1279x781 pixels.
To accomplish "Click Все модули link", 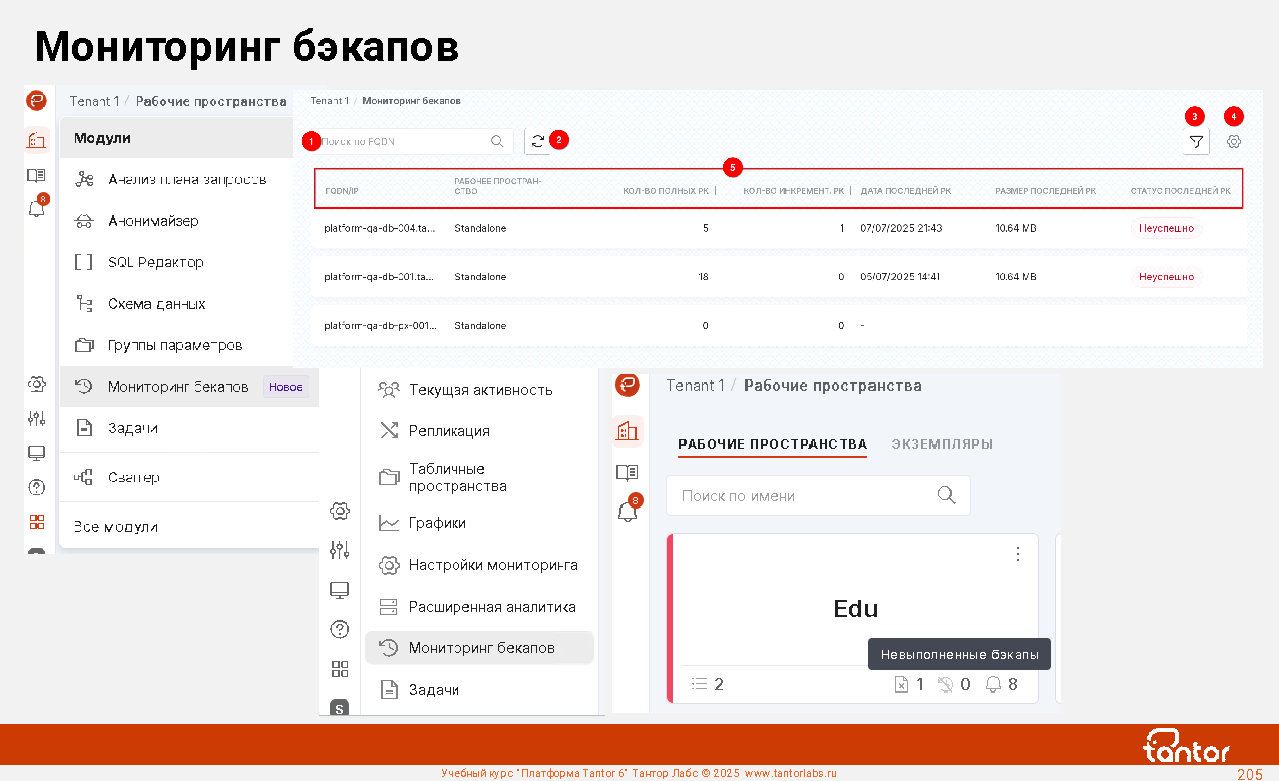I will (x=115, y=527).
